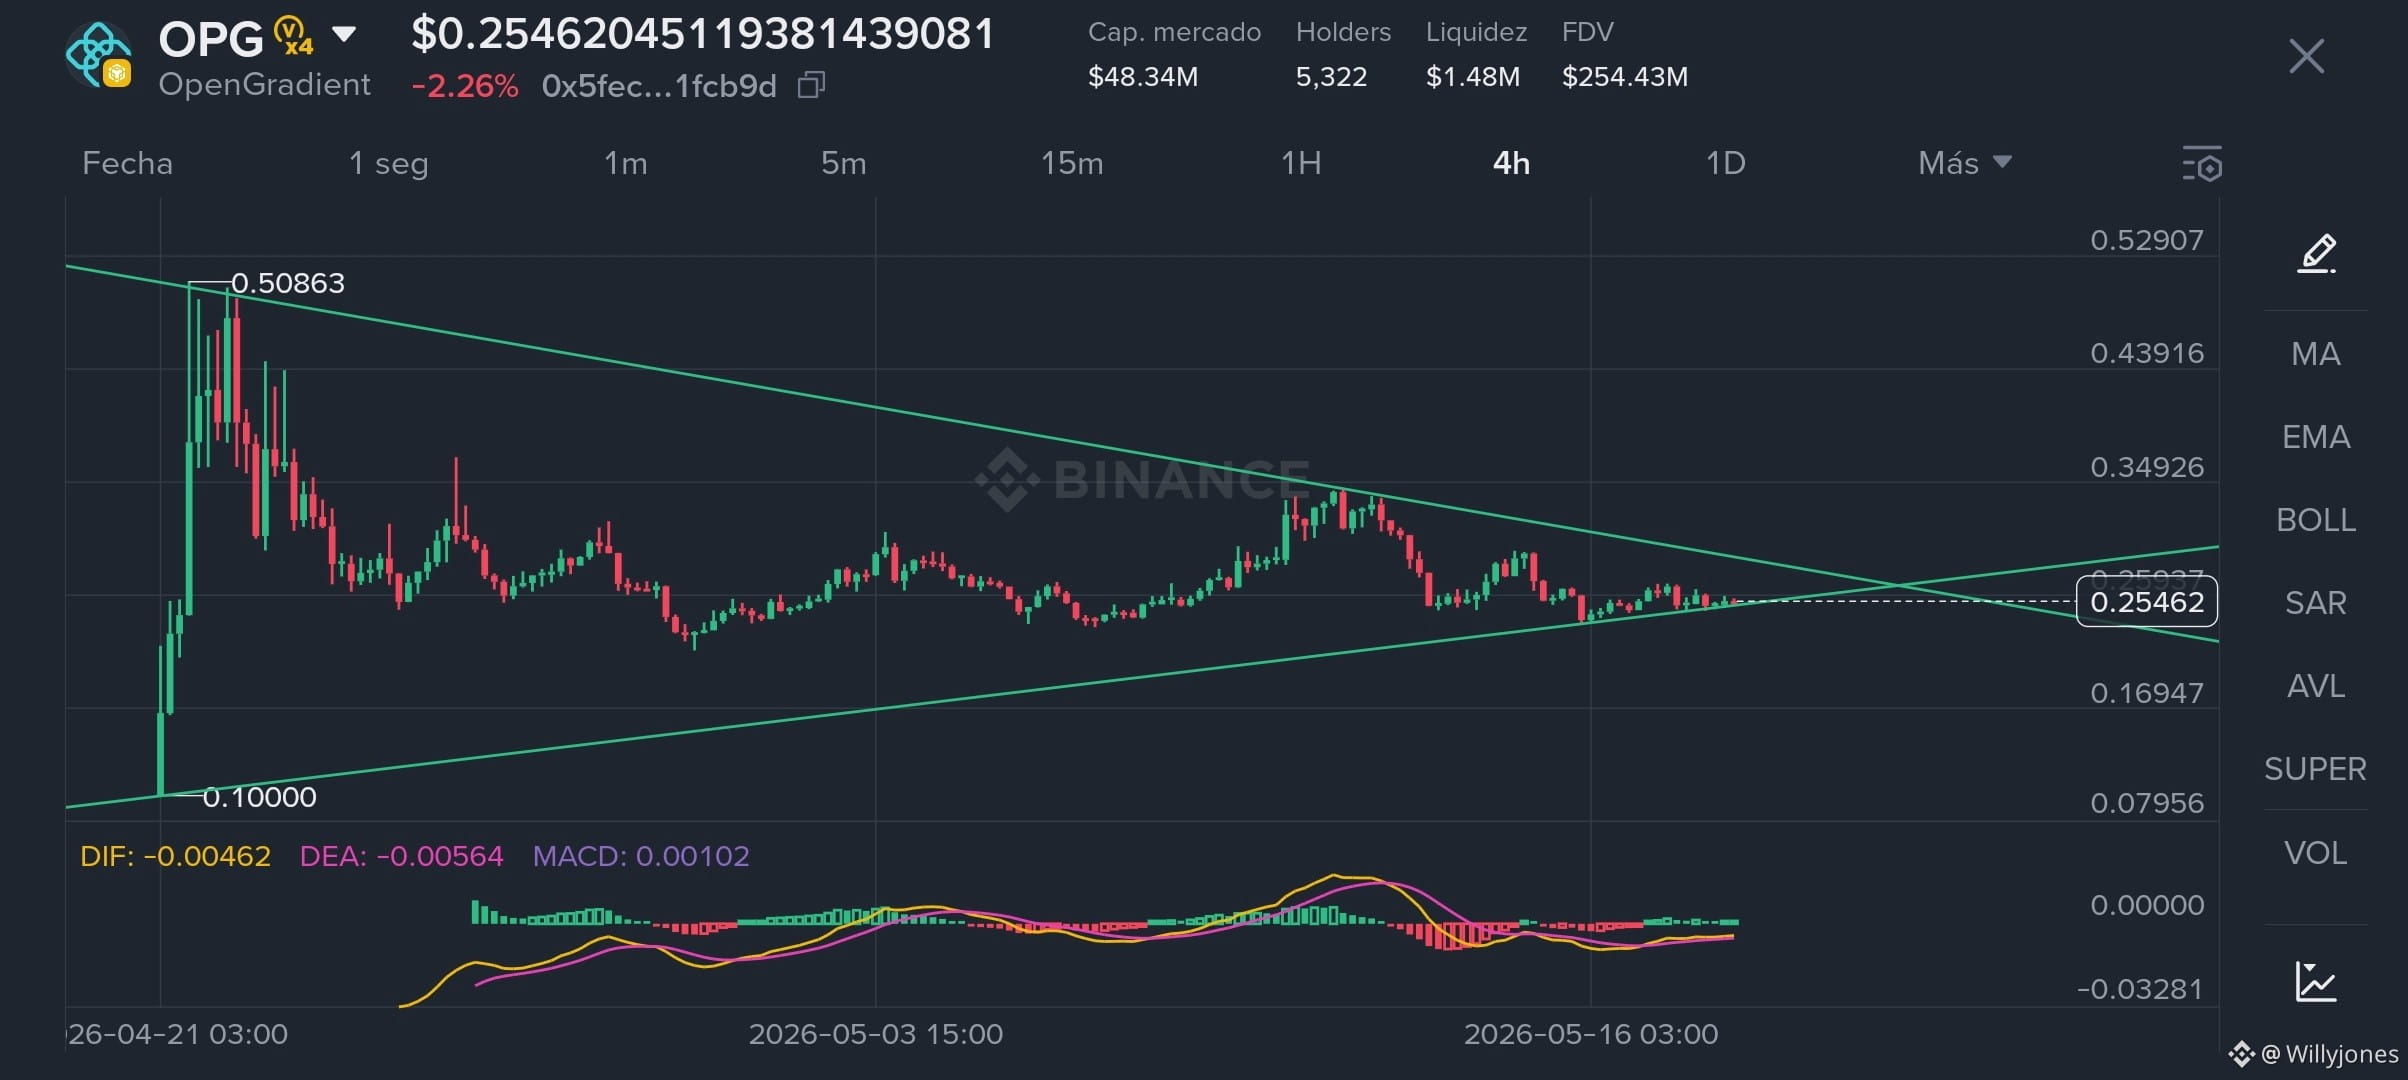Click the $1.48M Liquidez value
This screenshot has height=1080, width=2408.
click(x=1473, y=77)
